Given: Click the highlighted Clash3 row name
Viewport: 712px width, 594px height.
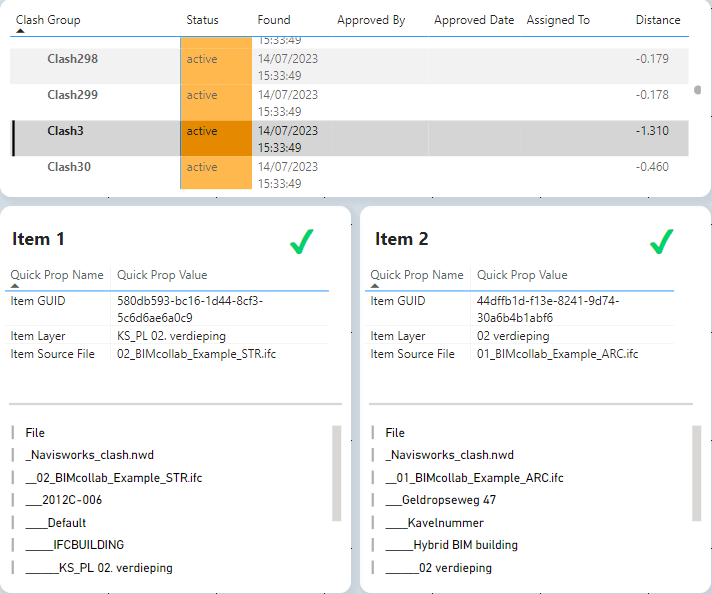Looking at the screenshot, I should pos(65,131).
